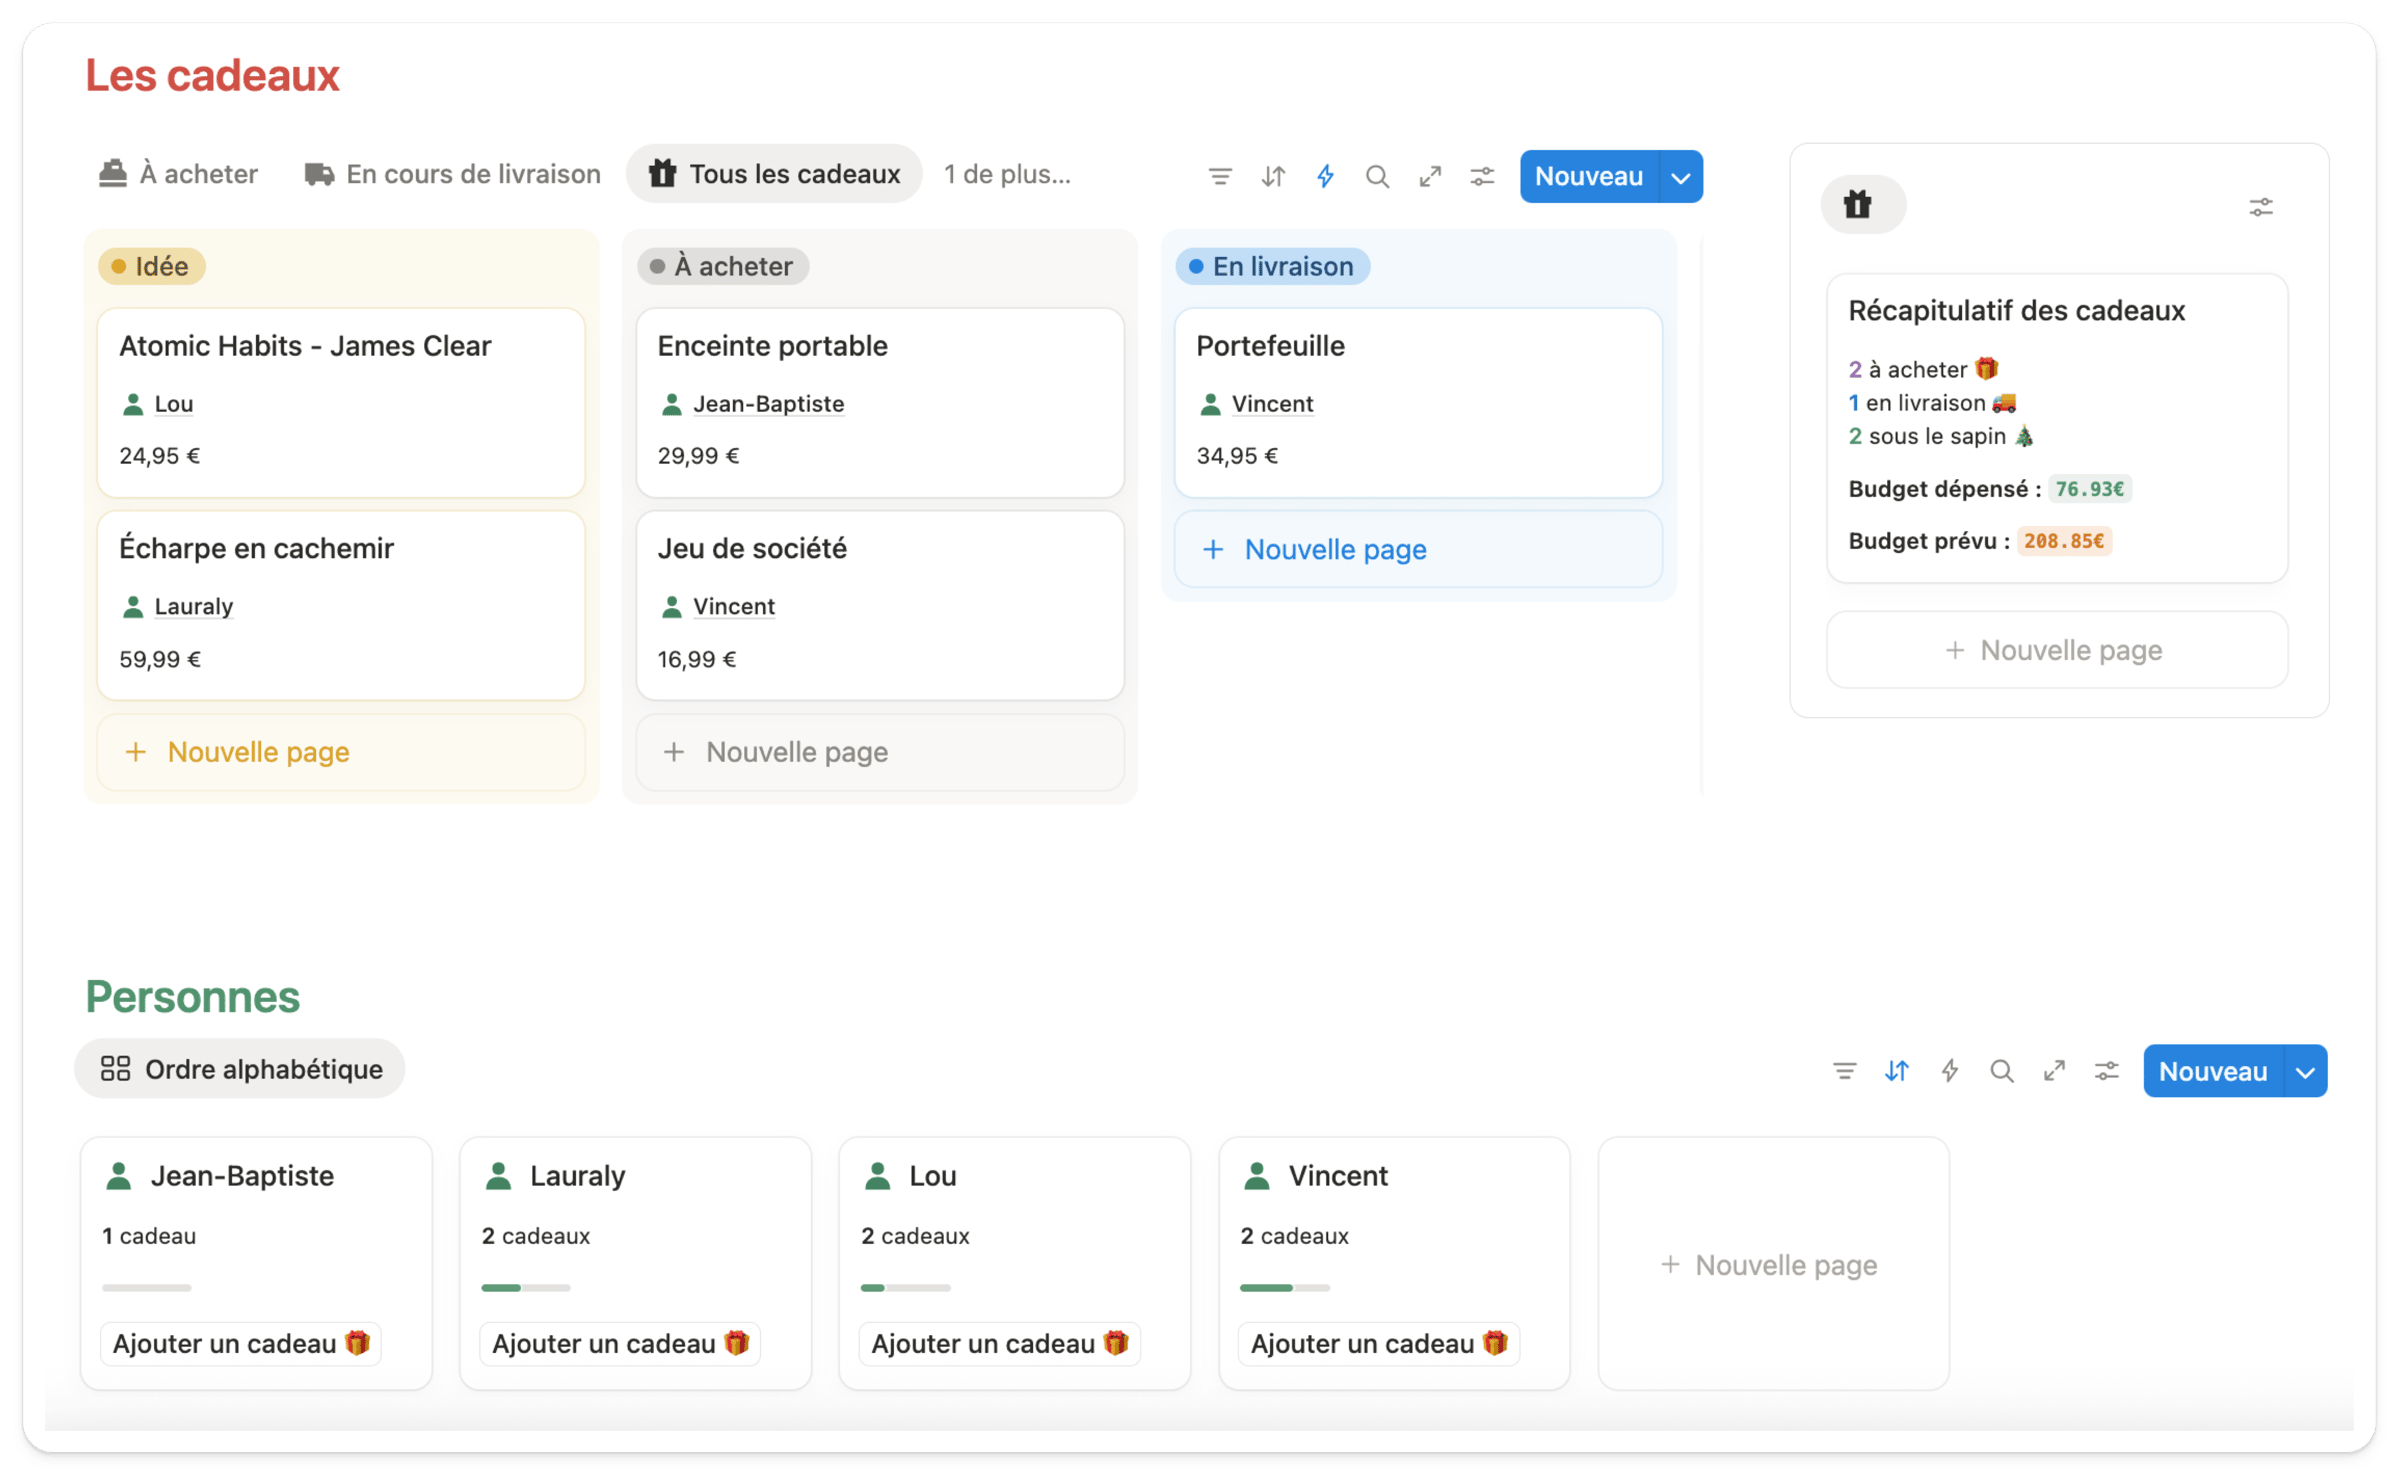Open sort options in cadeaux toolbar
Viewport: 2400px width, 1476px height.
tap(1273, 177)
